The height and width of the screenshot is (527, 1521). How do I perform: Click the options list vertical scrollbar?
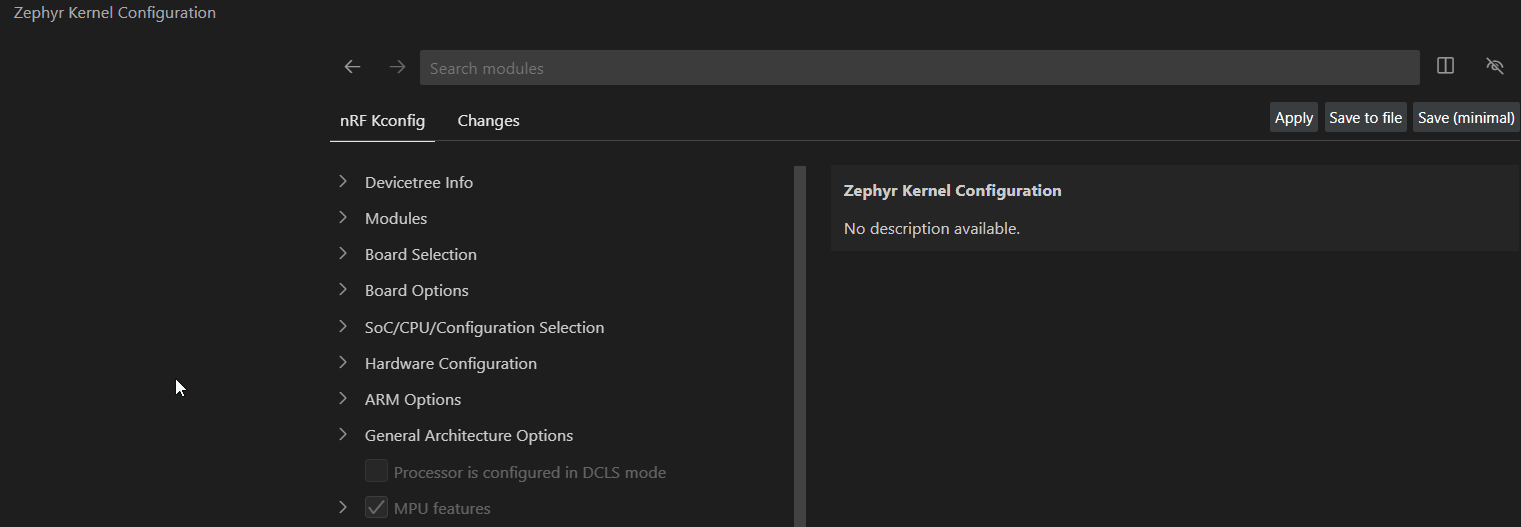[x=800, y=346]
